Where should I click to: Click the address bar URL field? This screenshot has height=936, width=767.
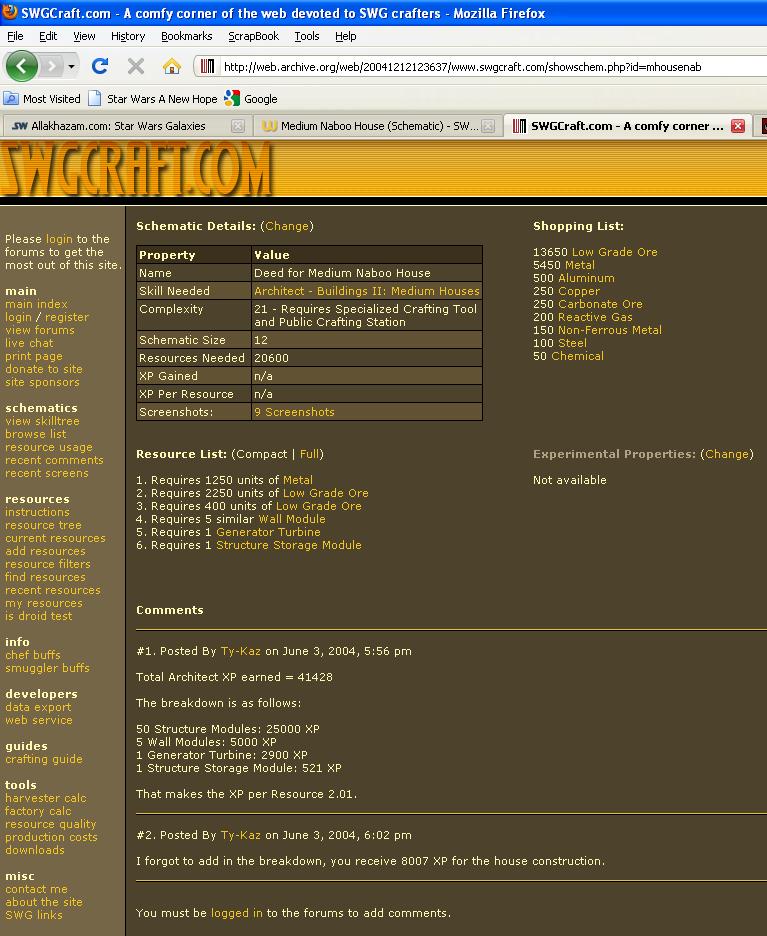tap(480, 67)
